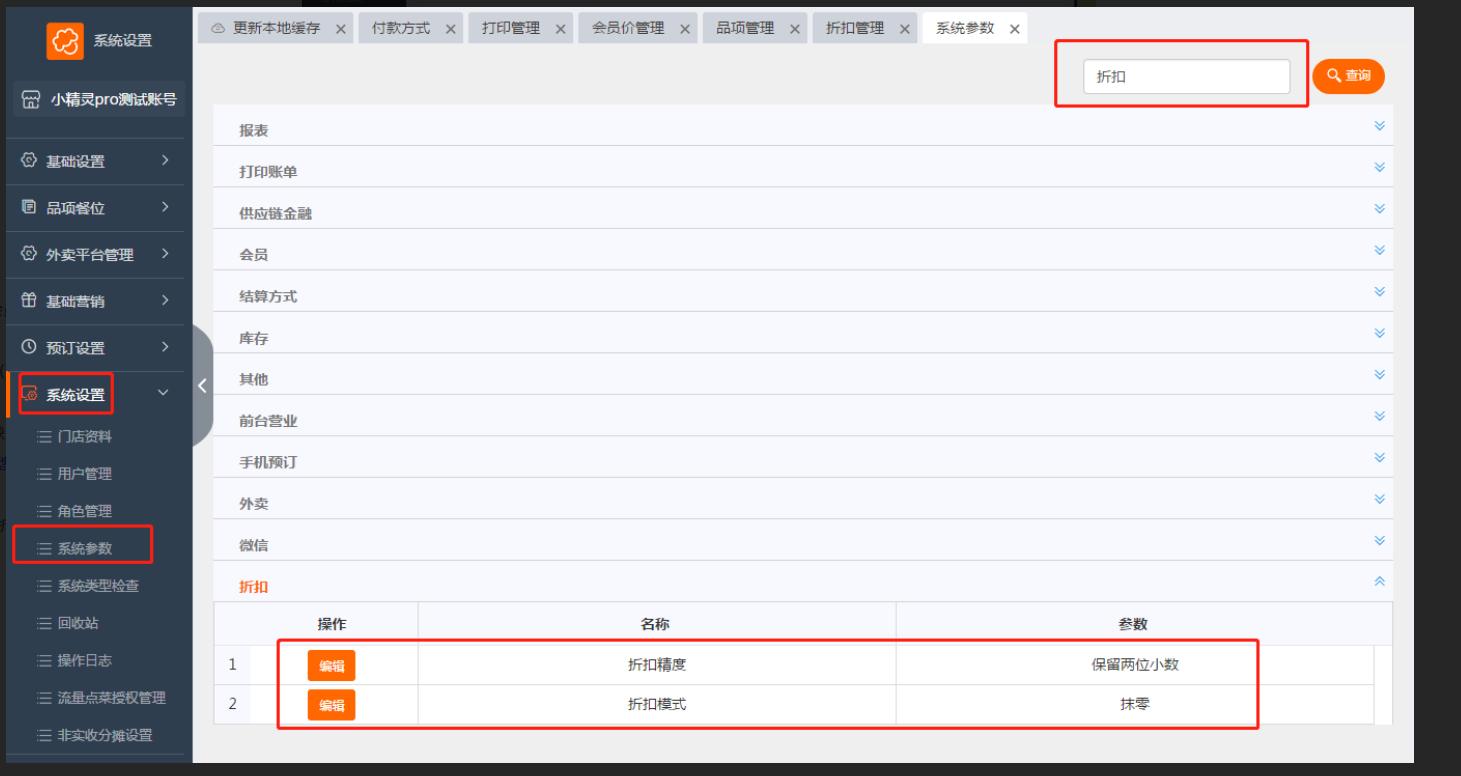This screenshot has height=776, width=1461.
Task: Click the gift icon beside 基础营销
Action: 27,301
